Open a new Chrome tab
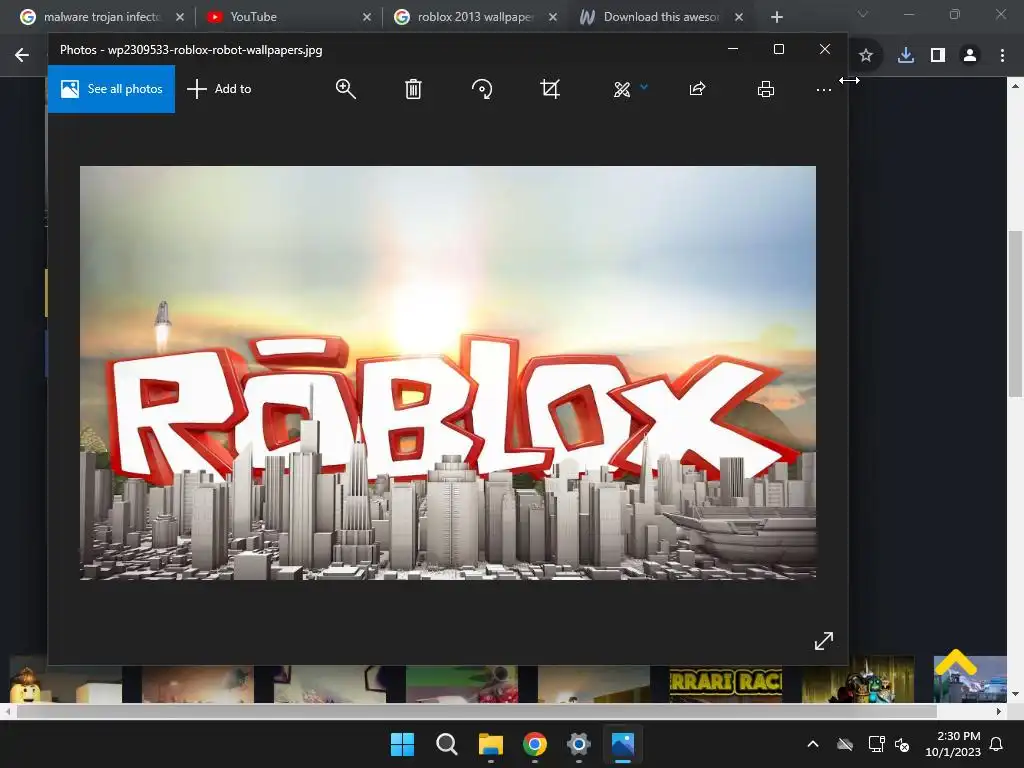This screenshot has height=768, width=1024. pos(776,17)
